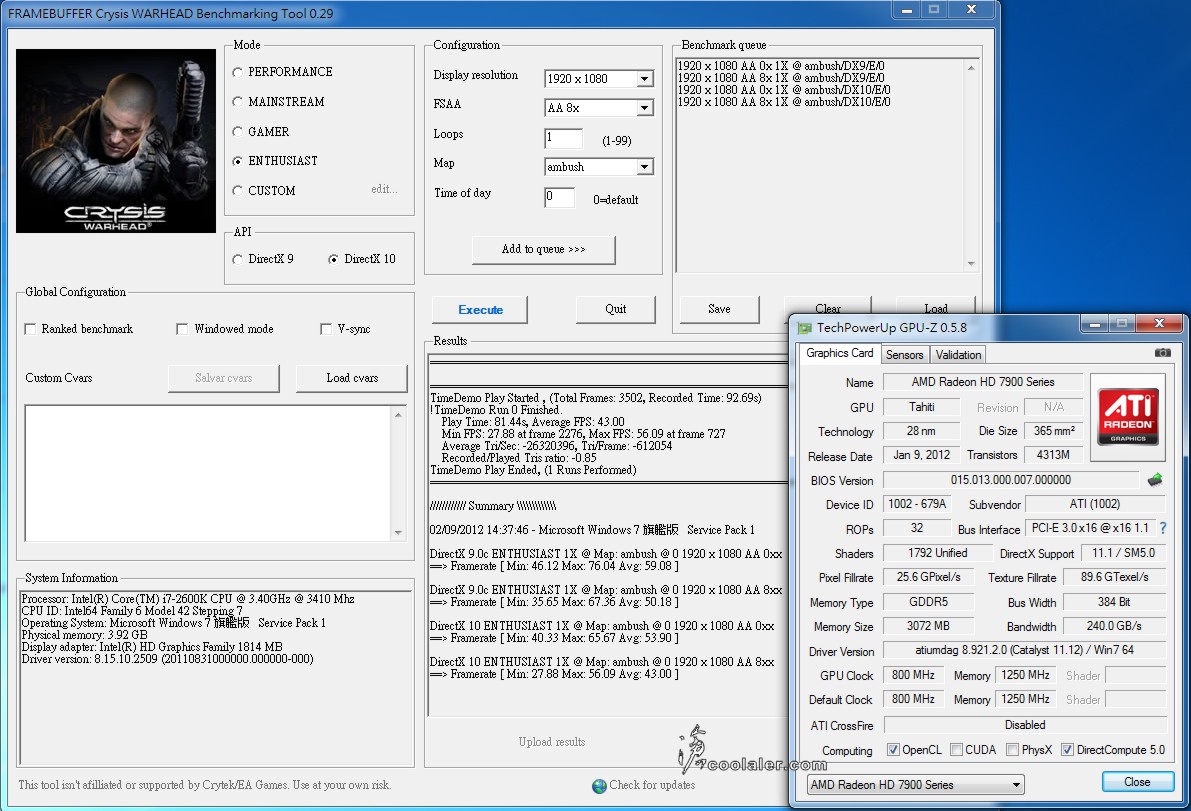
Task: Click the Custom Cvars scrollbar down arrow
Action: pos(398,533)
